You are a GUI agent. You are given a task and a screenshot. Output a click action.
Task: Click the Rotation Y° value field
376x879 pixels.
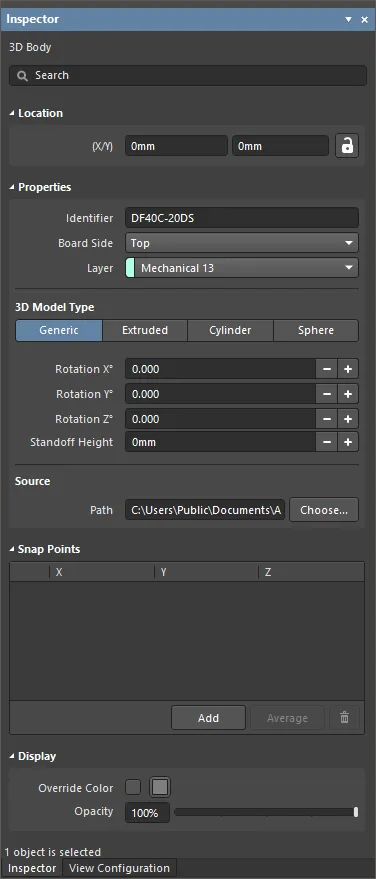(x=221, y=394)
